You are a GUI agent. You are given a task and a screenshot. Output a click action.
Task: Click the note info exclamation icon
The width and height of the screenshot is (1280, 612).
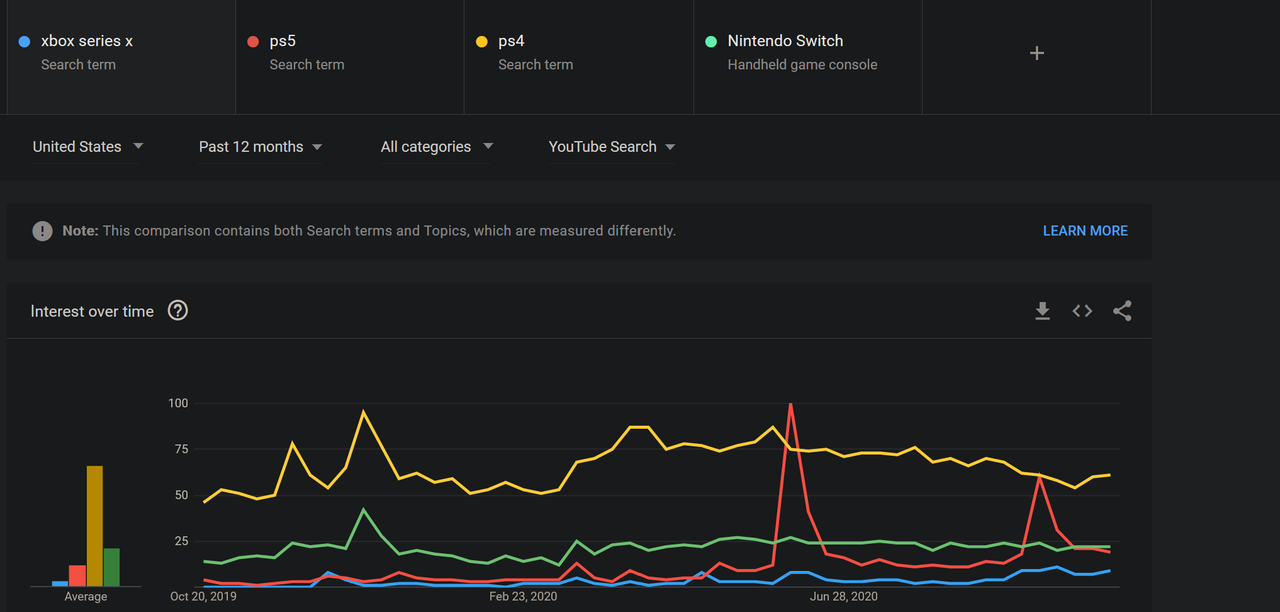42,231
